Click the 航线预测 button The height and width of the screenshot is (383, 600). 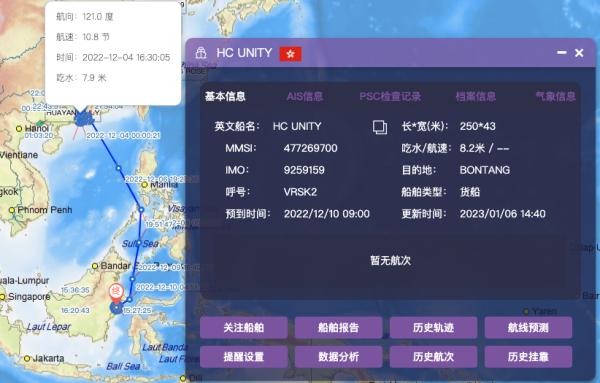coord(528,328)
